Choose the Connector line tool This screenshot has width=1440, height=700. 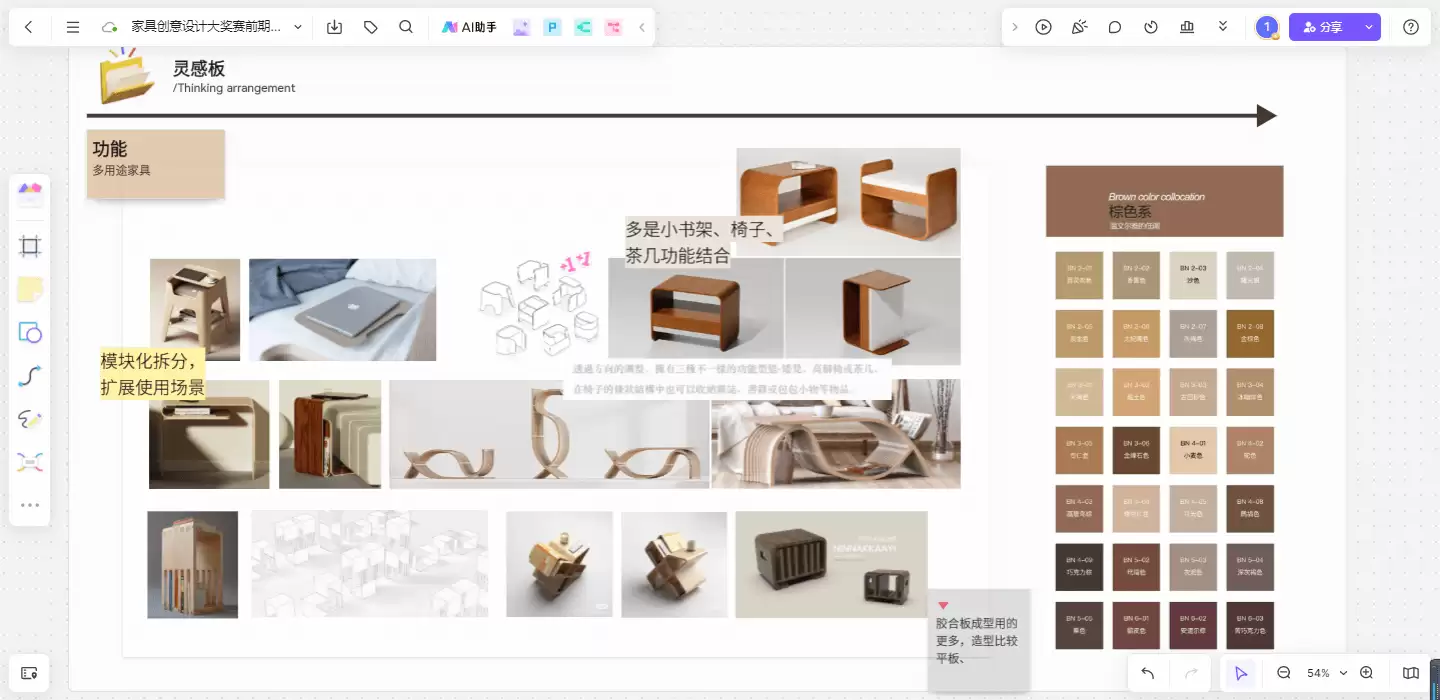(30, 376)
